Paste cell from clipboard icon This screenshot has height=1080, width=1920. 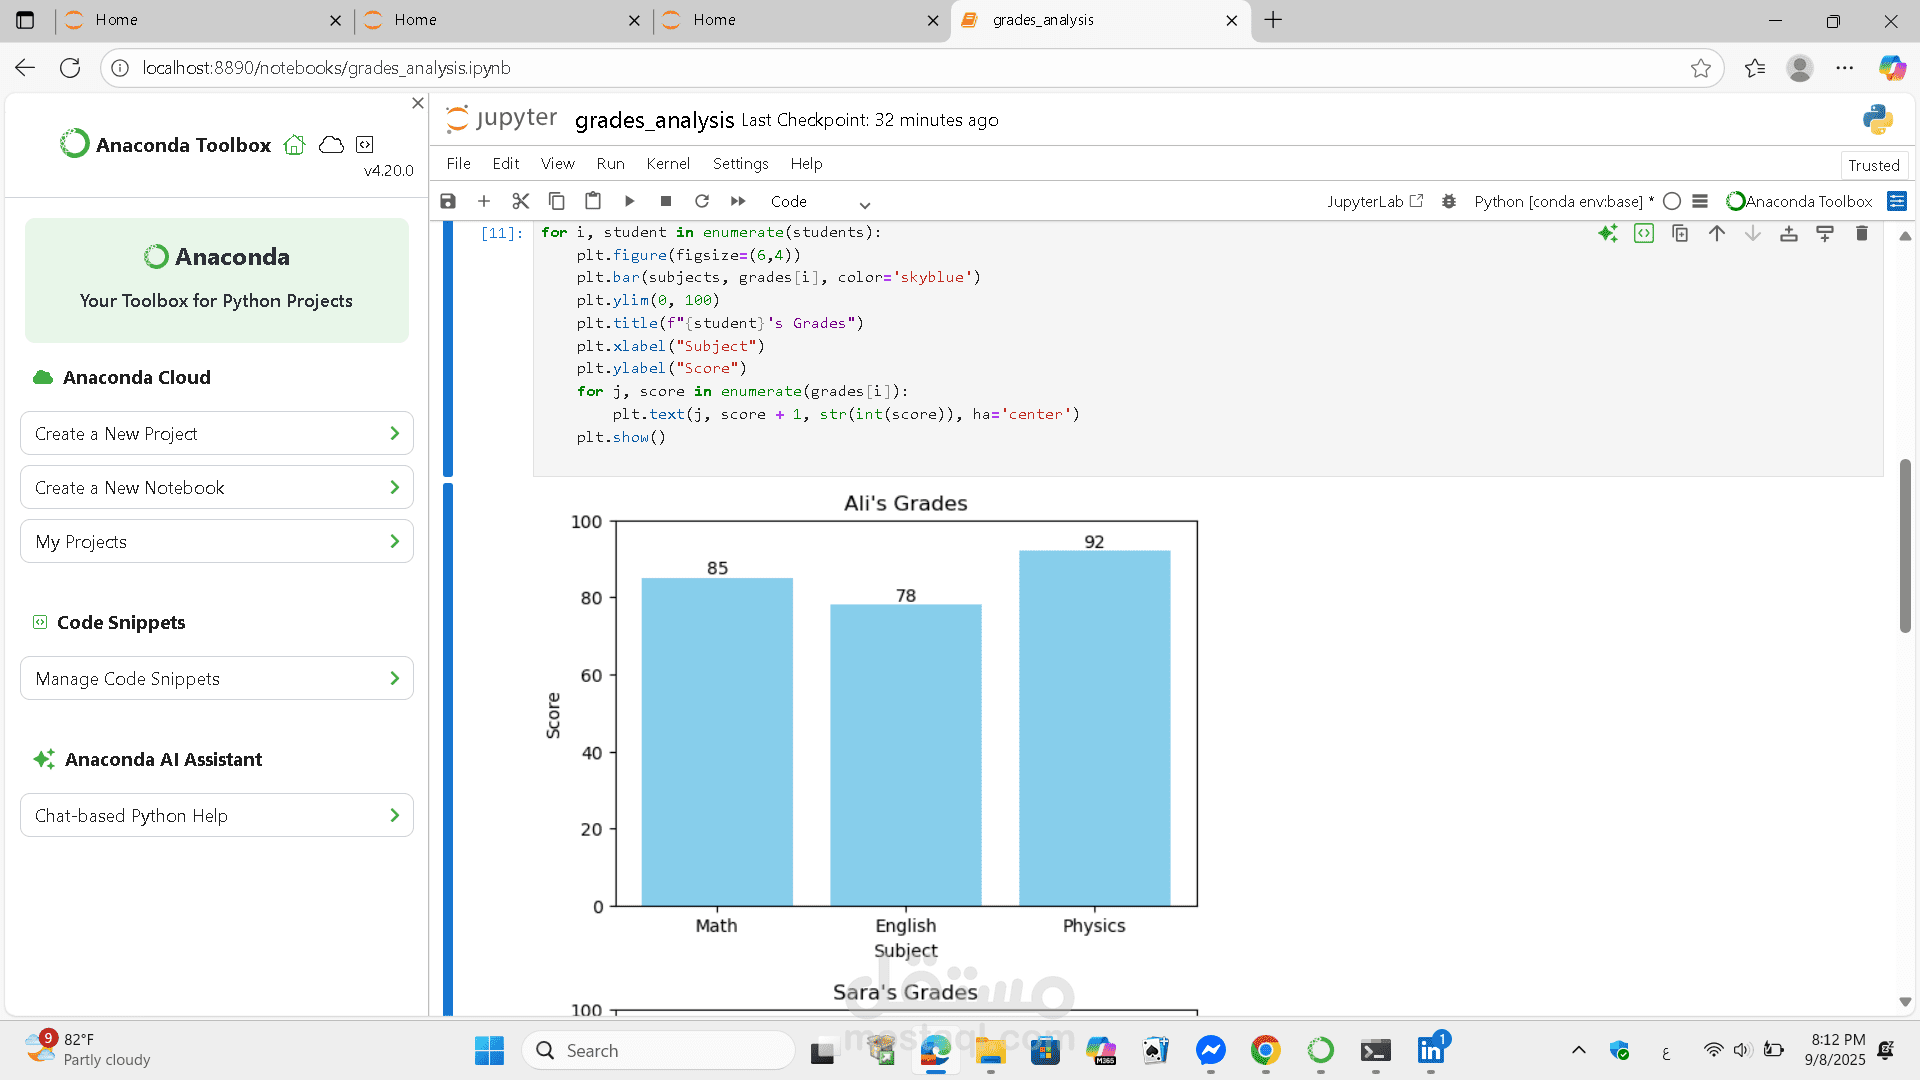[x=593, y=201]
